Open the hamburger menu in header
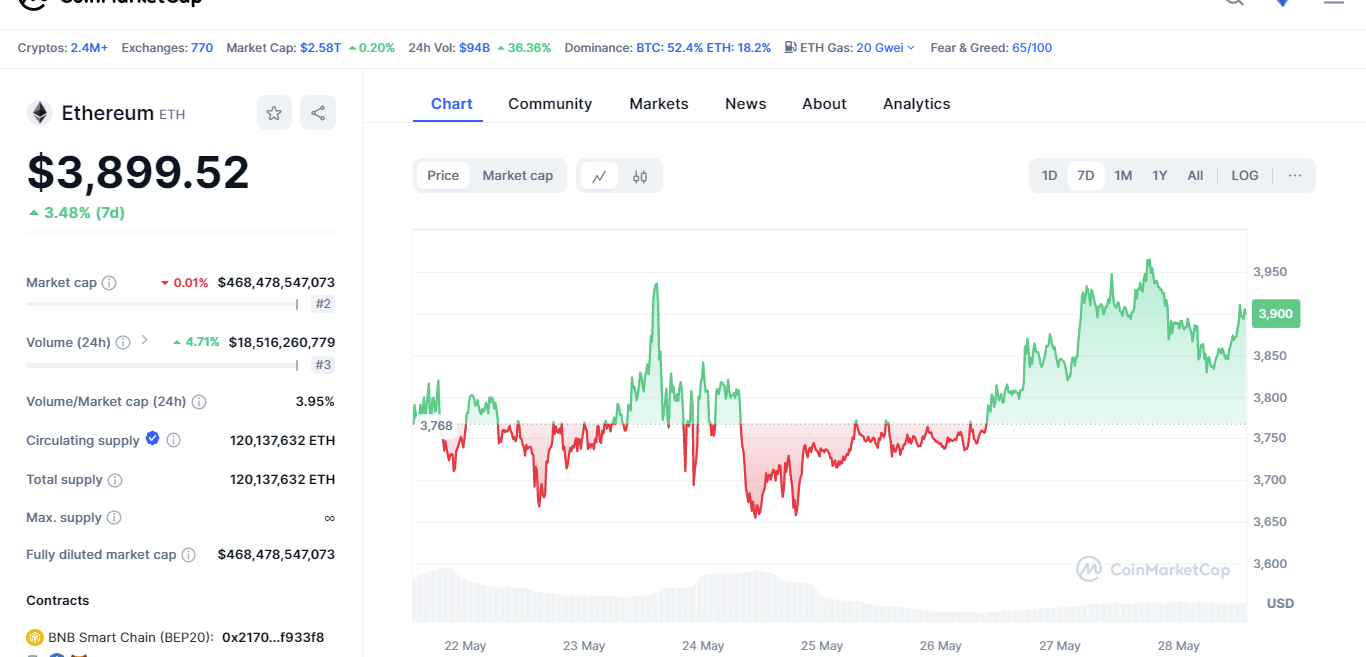This screenshot has height=657, width=1366. click(x=1334, y=2)
